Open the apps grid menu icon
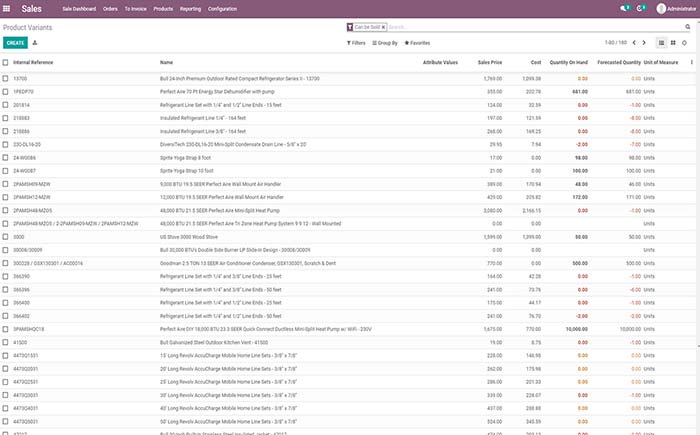700x435 pixels. 9,8
